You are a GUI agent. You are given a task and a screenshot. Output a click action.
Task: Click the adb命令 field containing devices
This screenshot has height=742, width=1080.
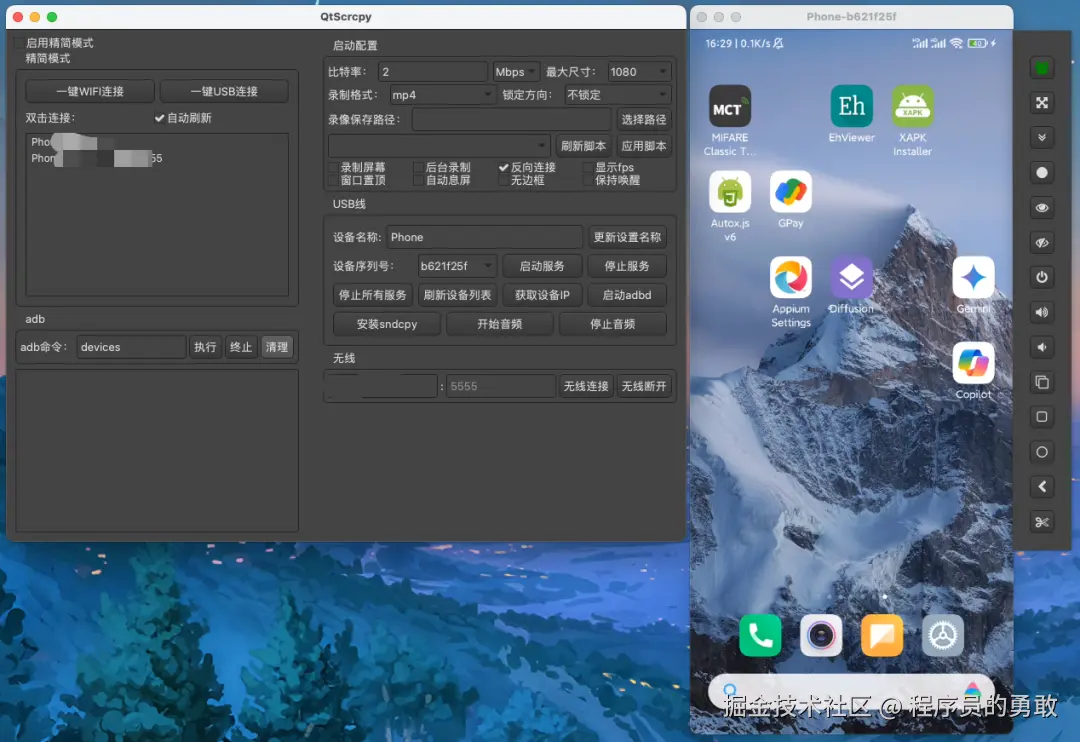(x=131, y=347)
